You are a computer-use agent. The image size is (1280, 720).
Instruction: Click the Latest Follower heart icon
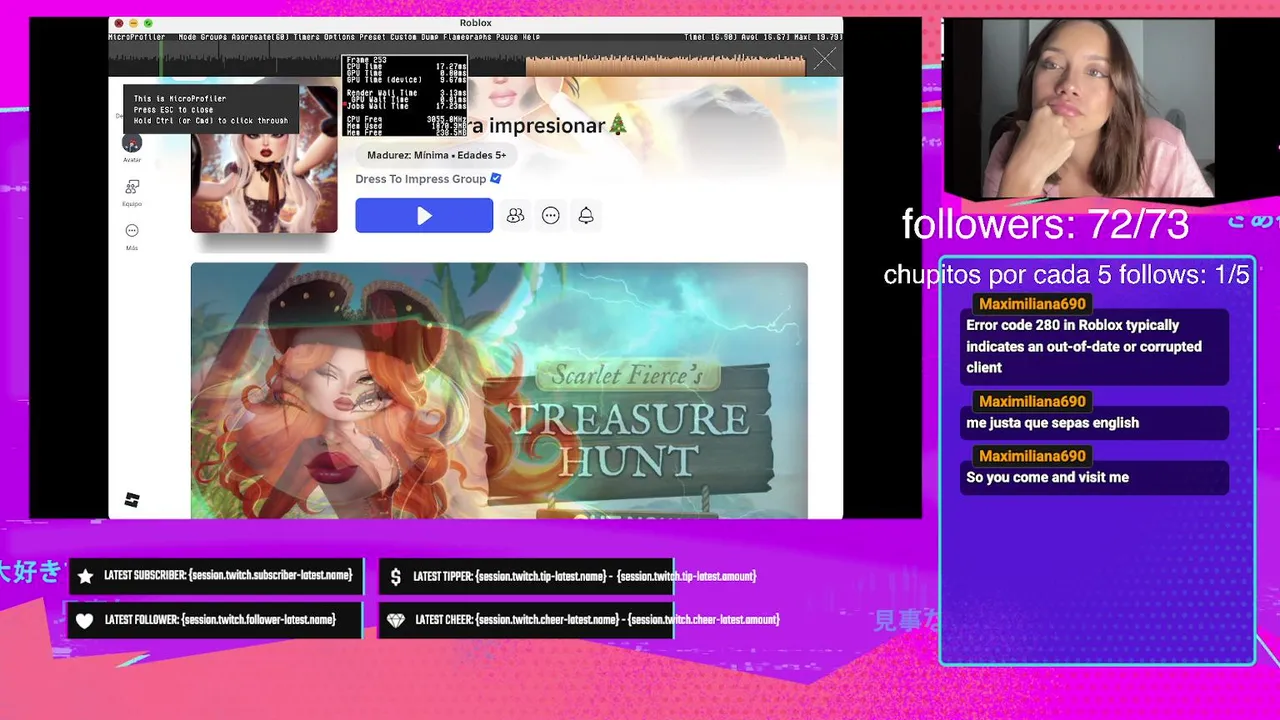(85, 621)
